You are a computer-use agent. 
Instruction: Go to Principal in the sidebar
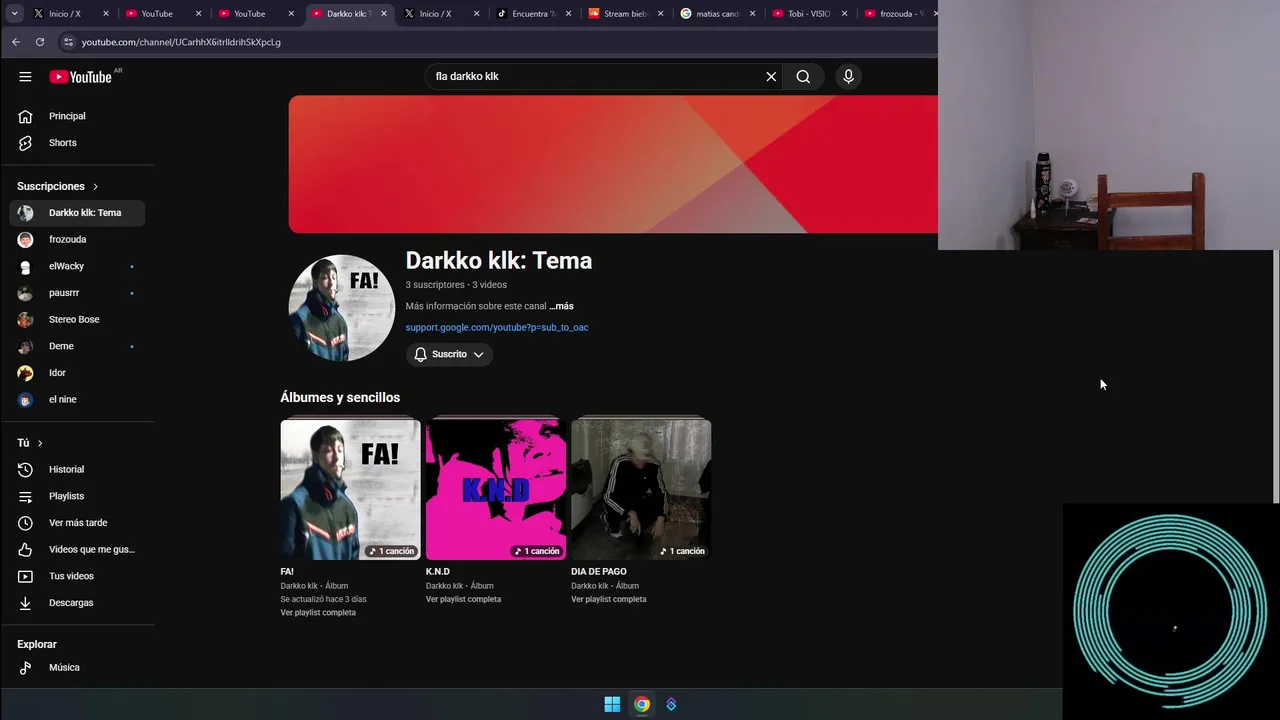(x=77, y=116)
